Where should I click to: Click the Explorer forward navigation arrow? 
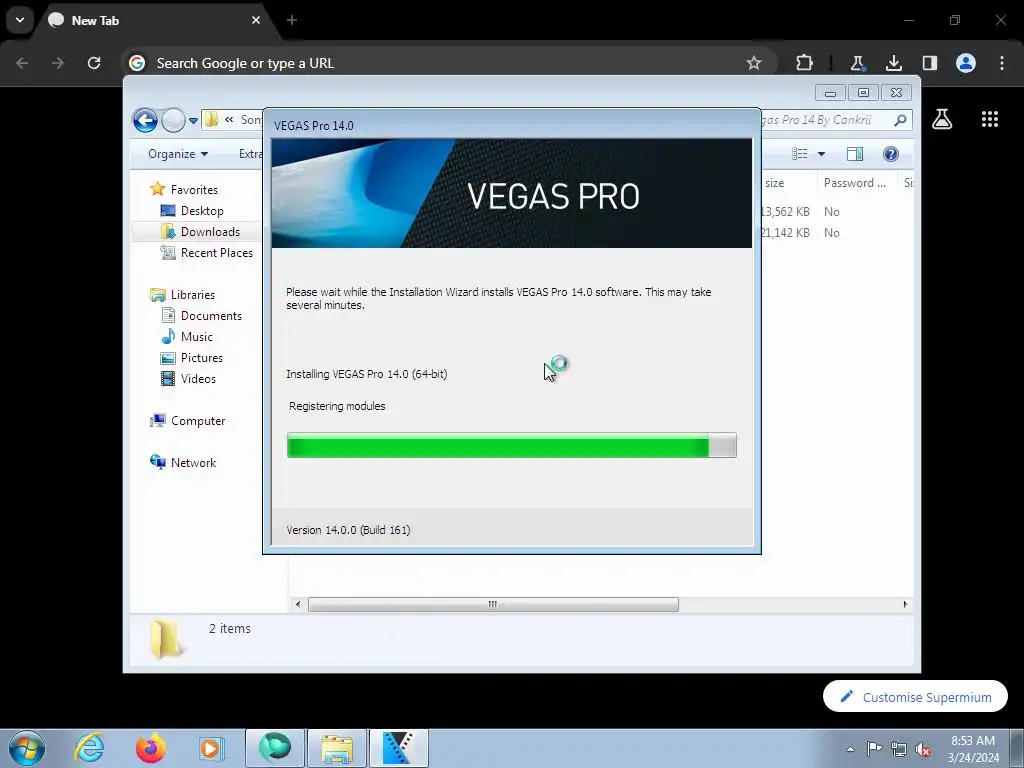pyautogui.click(x=173, y=120)
